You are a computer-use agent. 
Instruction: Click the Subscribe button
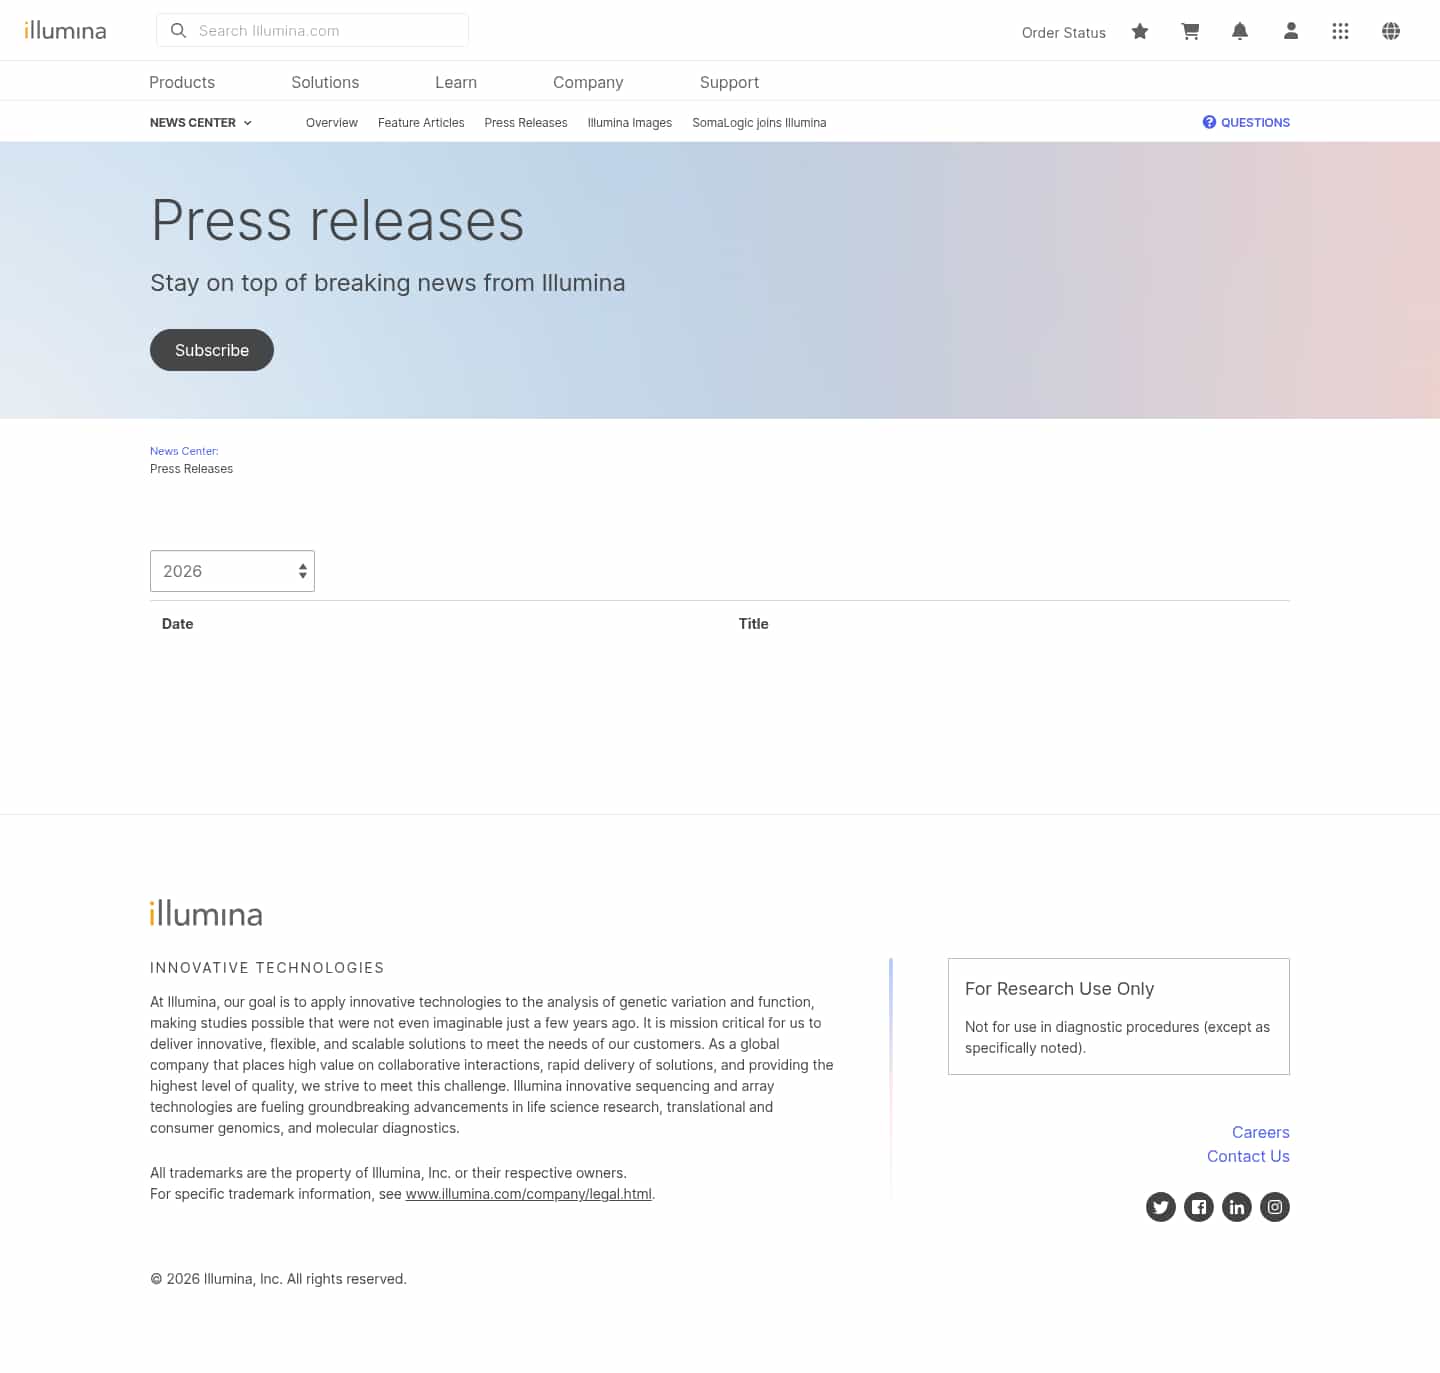click(x=212, y=350)
